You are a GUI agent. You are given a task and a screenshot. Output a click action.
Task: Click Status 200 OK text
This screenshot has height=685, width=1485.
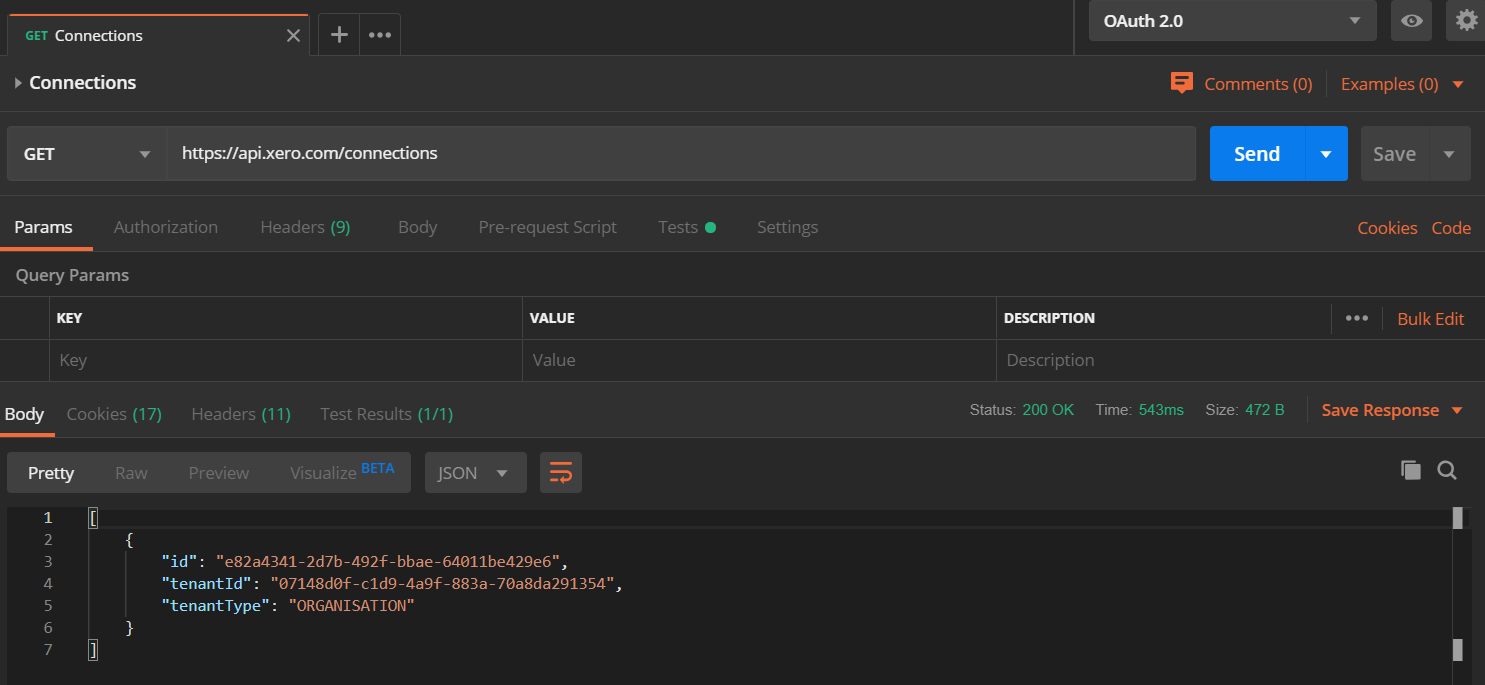tap(1022, 410)
